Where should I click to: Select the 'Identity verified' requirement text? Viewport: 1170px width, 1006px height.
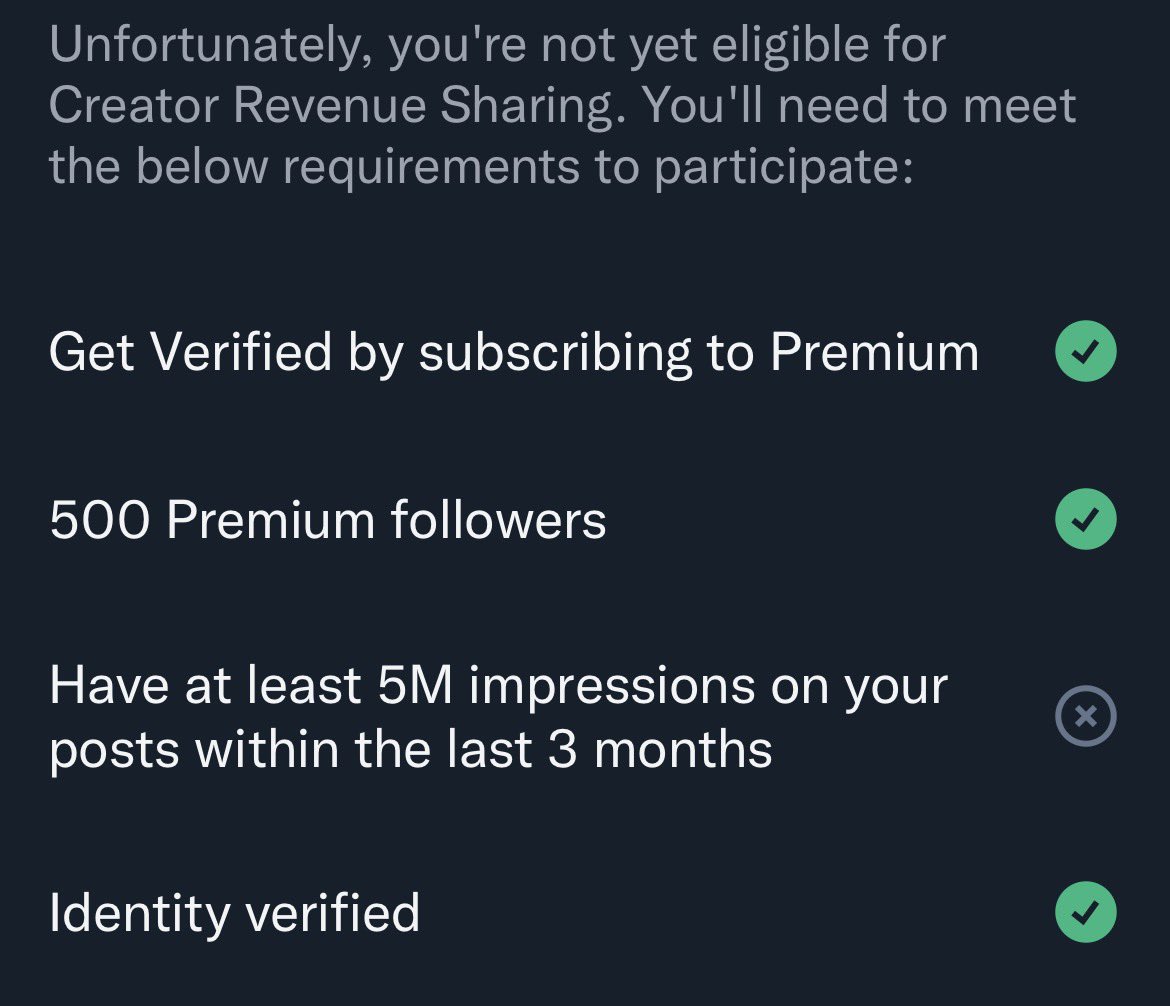click(234, 912)
